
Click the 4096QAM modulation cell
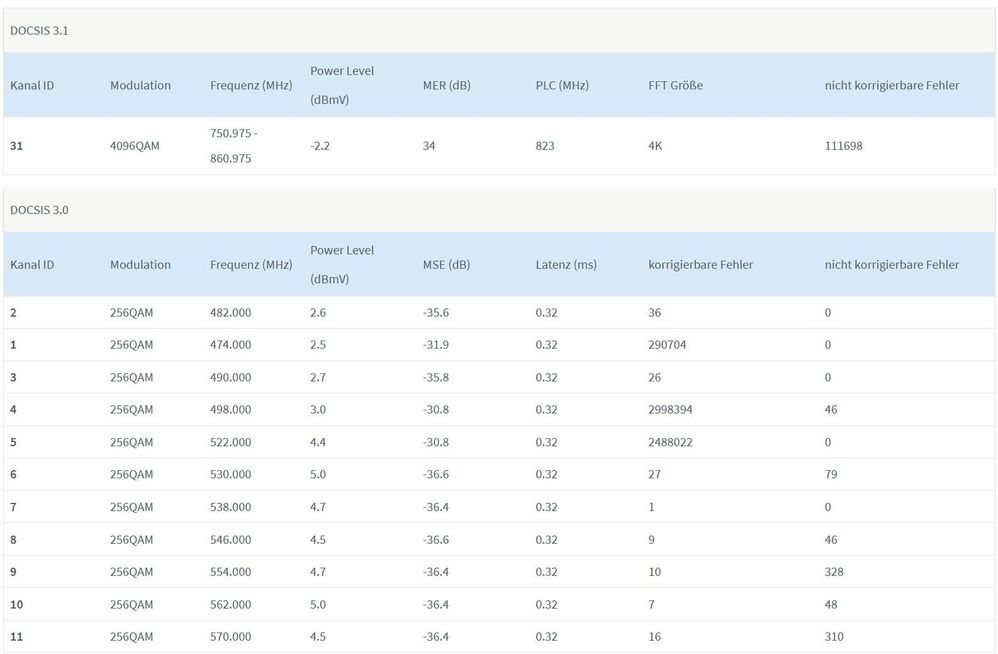pos(135,146)
